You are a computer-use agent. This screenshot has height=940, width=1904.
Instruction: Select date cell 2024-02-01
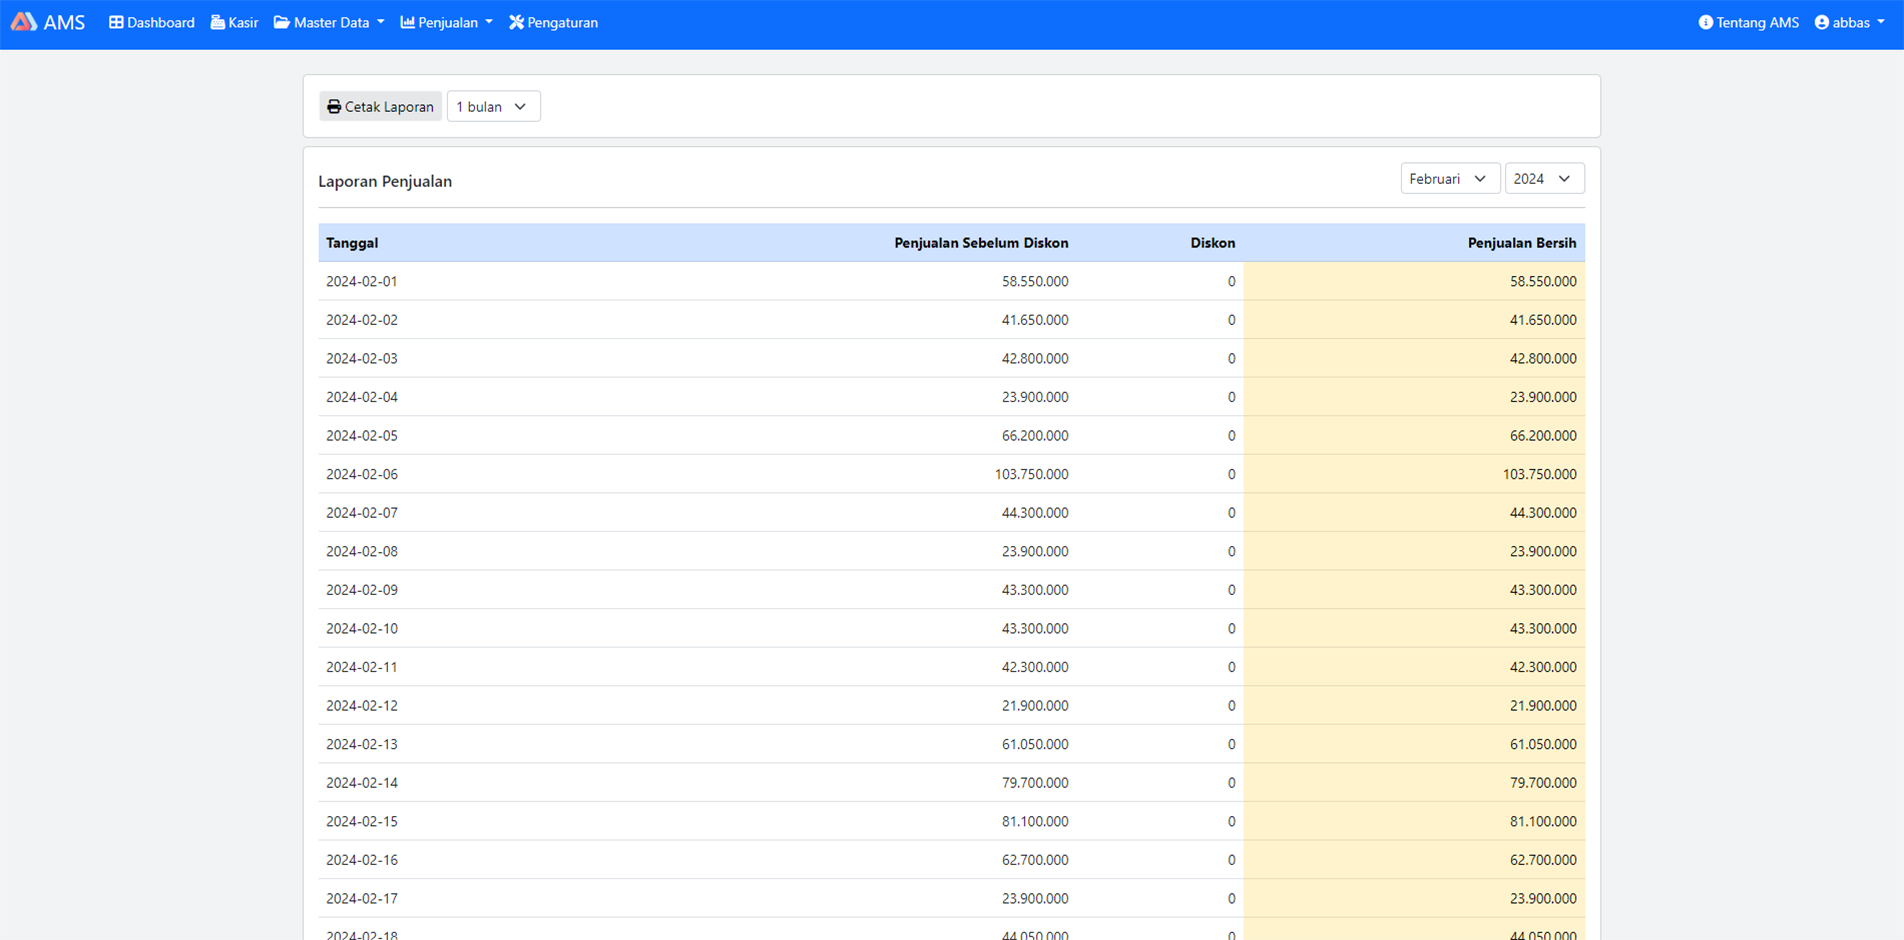(x=362, y=281)
